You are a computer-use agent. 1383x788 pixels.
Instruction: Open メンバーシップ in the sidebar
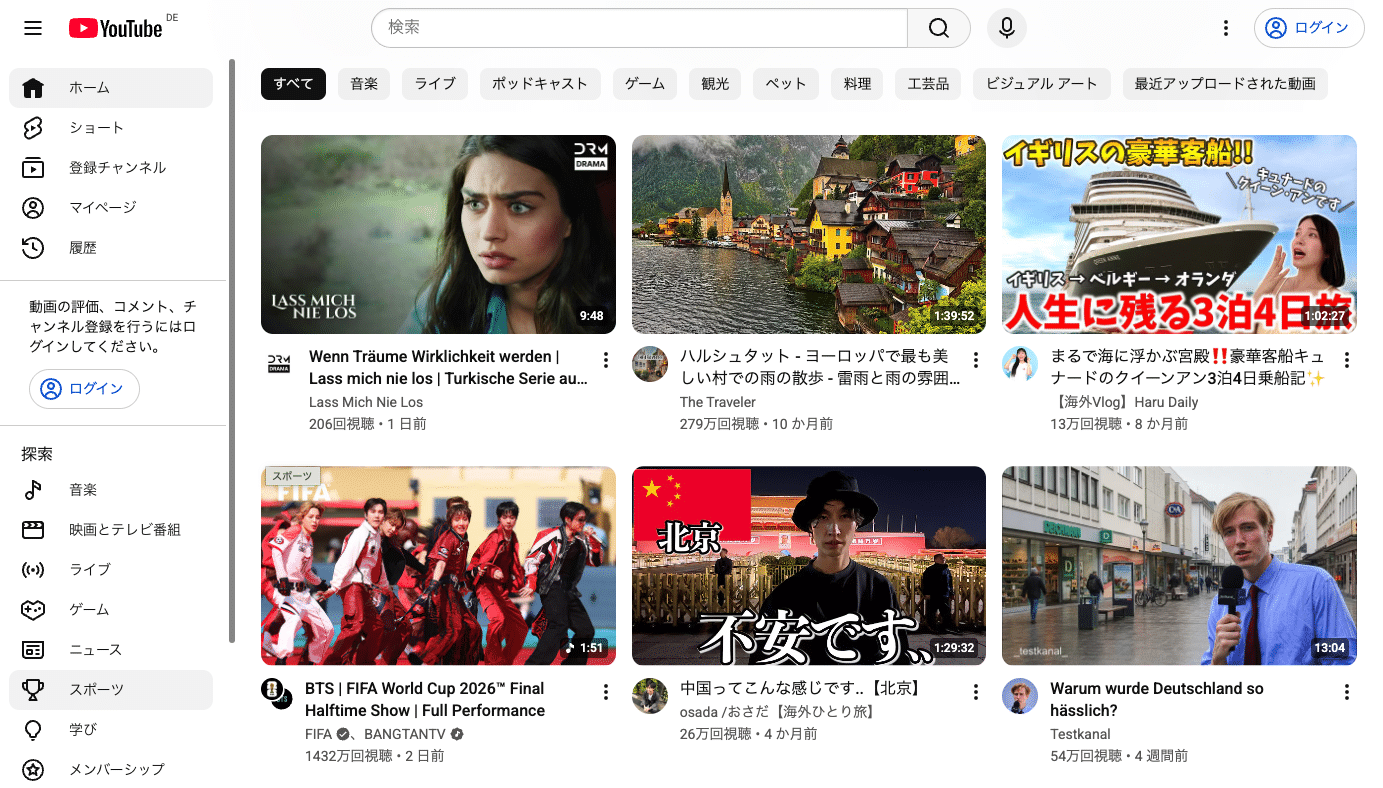click(111, 770)
